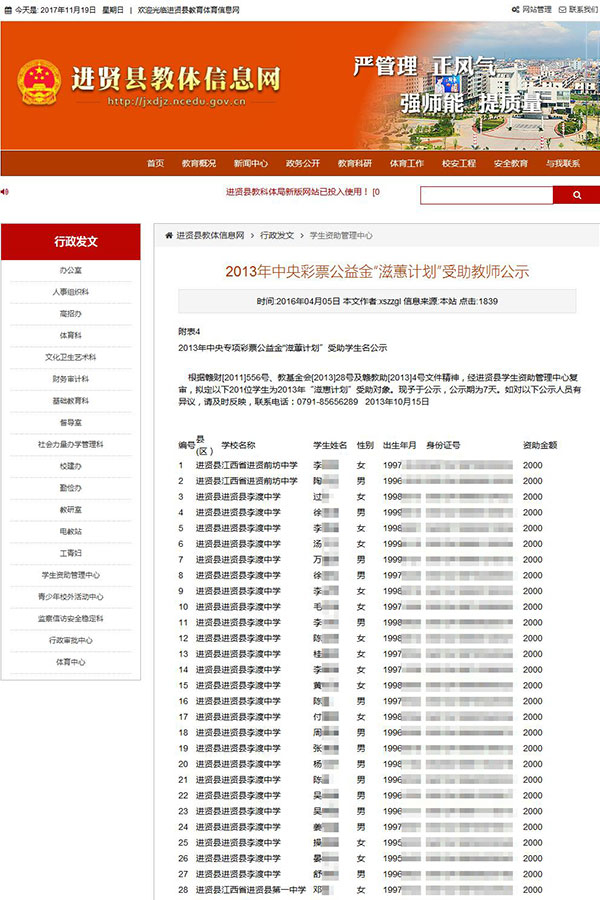This screenshot has width=600, height=900.
Task: Open 体育中心 sidebar link
Action: (x=70, y=662)
